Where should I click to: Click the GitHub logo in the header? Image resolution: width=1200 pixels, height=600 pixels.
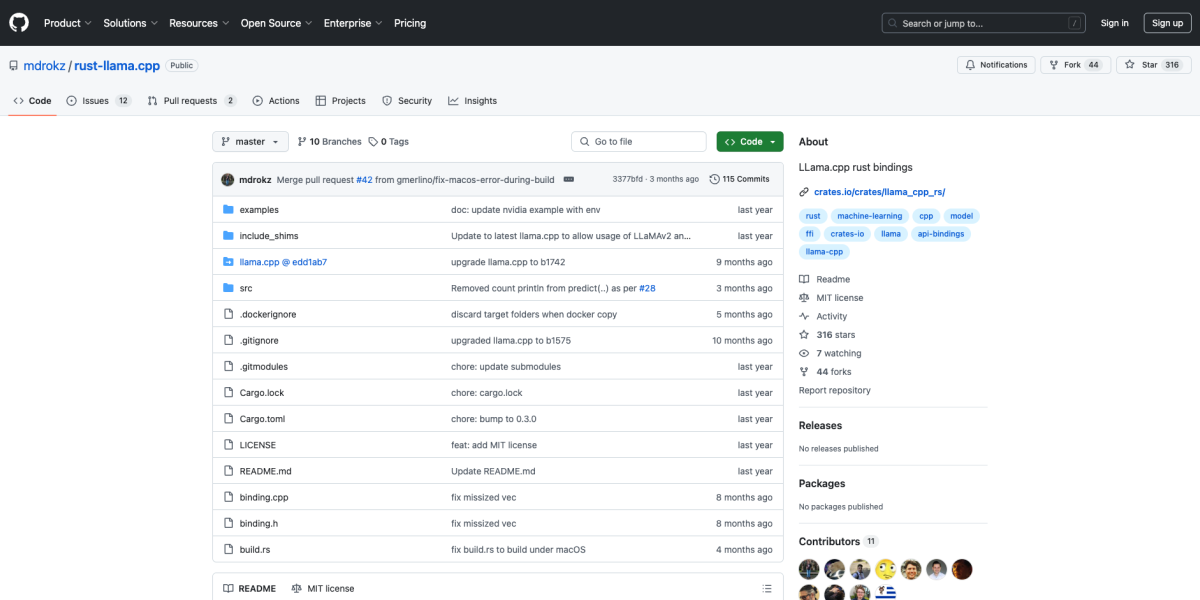point(18,22)
